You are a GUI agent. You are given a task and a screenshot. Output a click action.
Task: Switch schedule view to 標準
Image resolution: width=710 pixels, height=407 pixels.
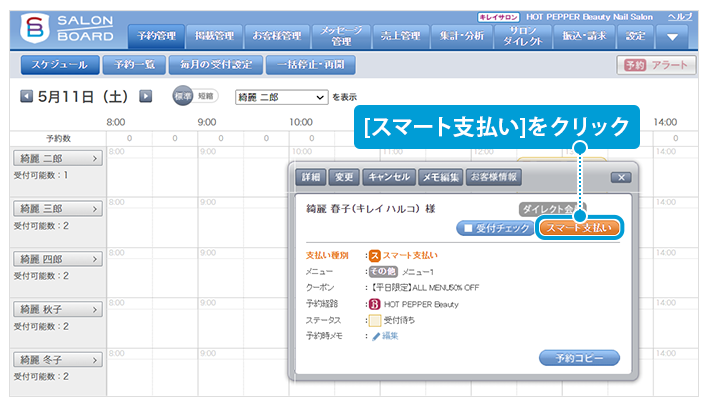(x=182, y=96)
